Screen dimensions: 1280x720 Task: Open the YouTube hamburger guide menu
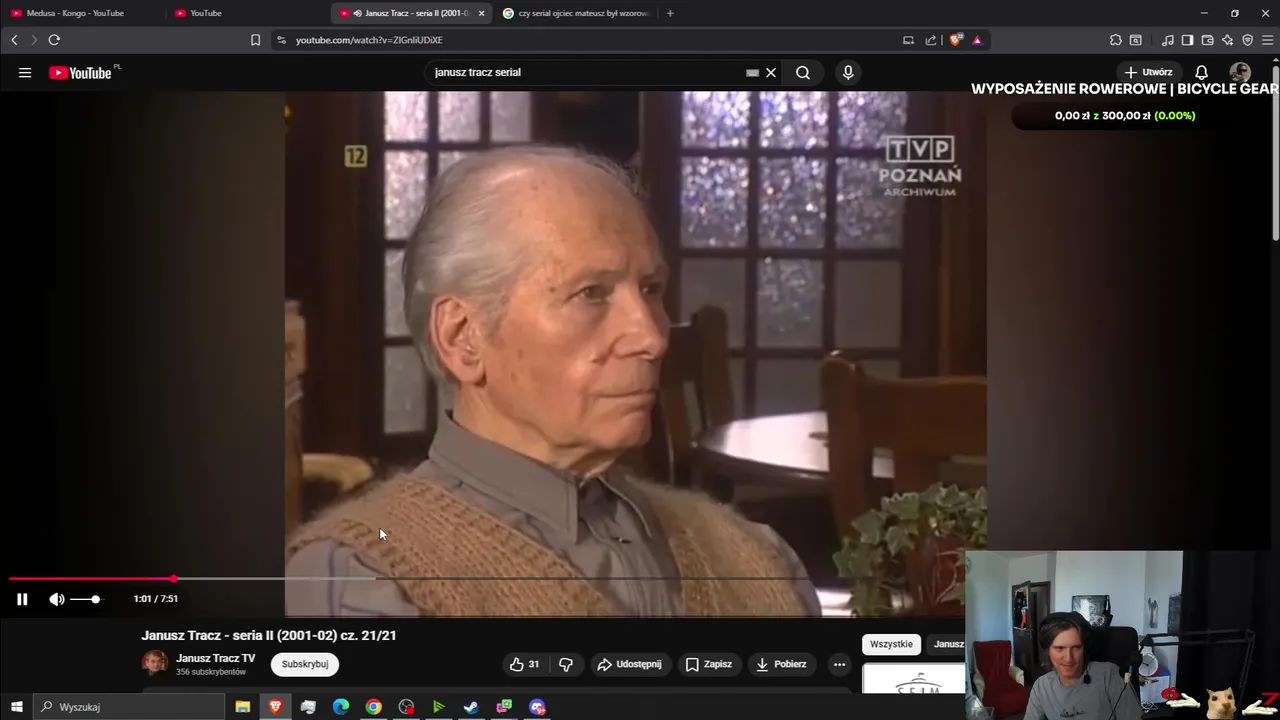pos(25,72)
